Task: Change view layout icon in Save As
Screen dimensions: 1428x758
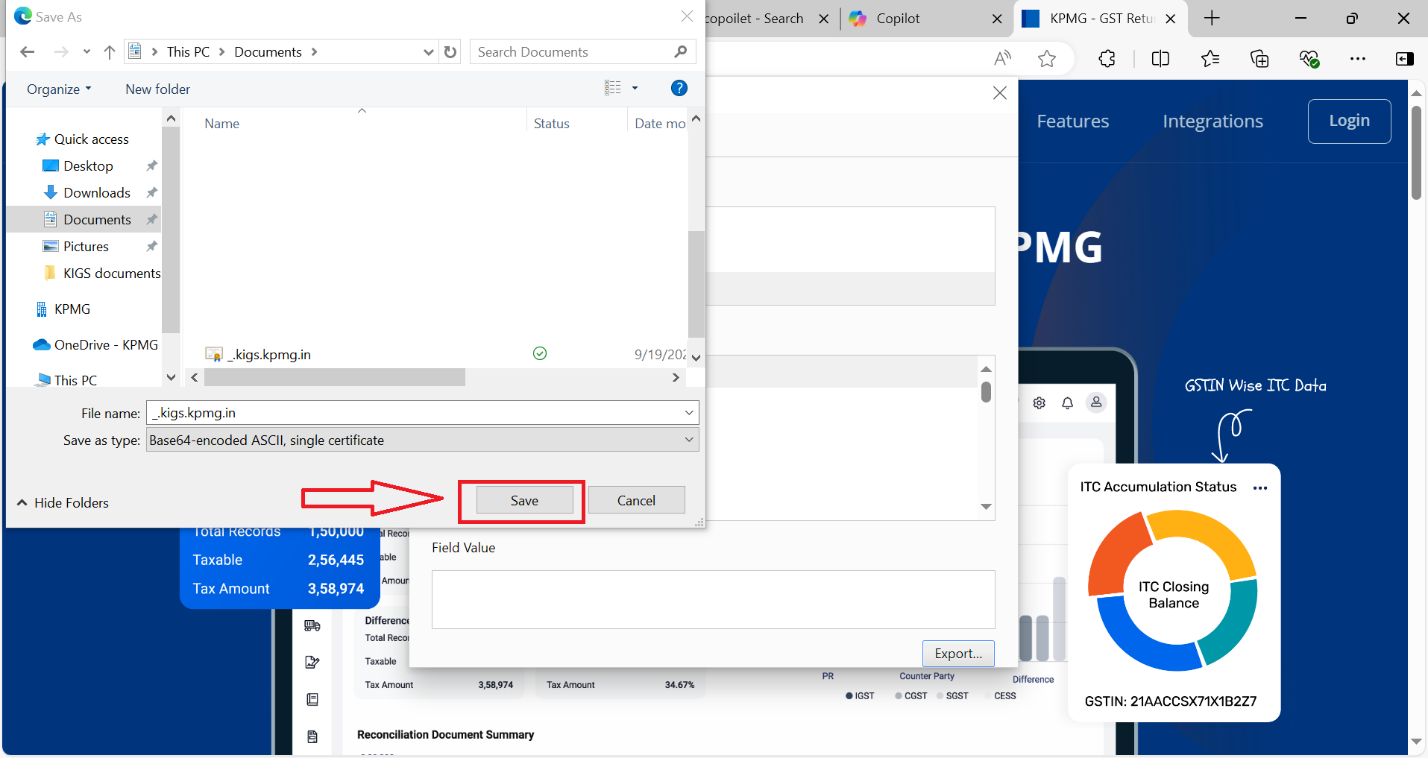Action: click(x=613, y=88)
